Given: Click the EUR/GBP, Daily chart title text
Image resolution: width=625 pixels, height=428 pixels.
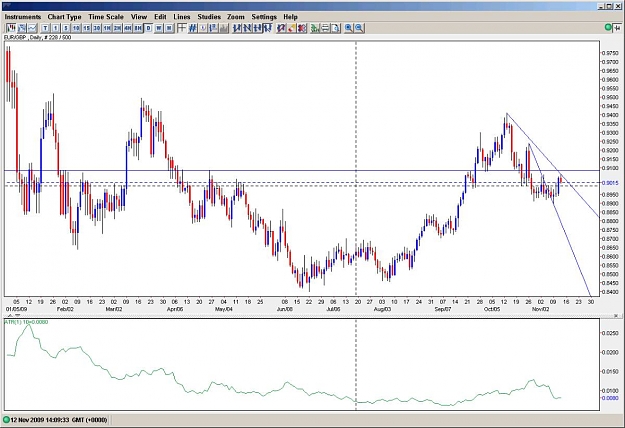Looking at the screenshot, I should pyautogui.click(x=37, y=37).
